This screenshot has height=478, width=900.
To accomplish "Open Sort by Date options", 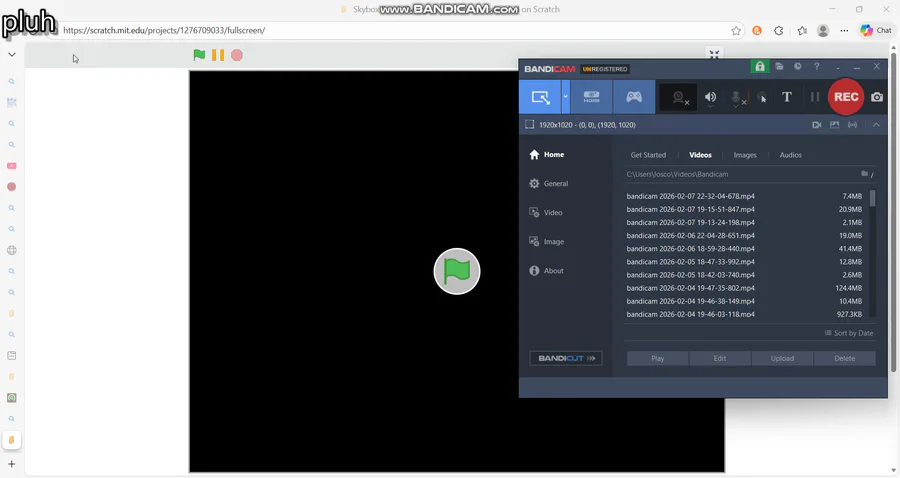I will [x=849, y=333].
